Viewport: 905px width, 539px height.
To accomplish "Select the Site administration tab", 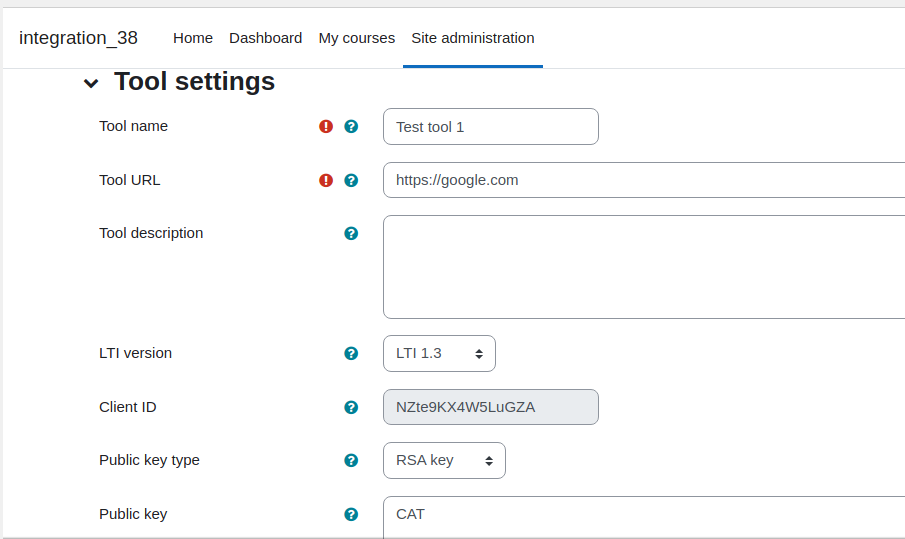I will tap(473, 38).
